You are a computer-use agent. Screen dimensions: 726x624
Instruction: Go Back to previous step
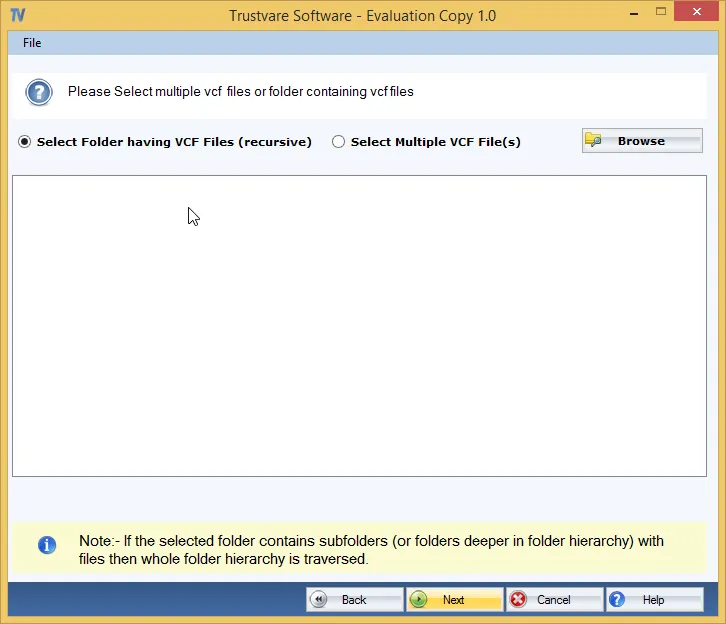pyautogui.click(x=354, y=599)
